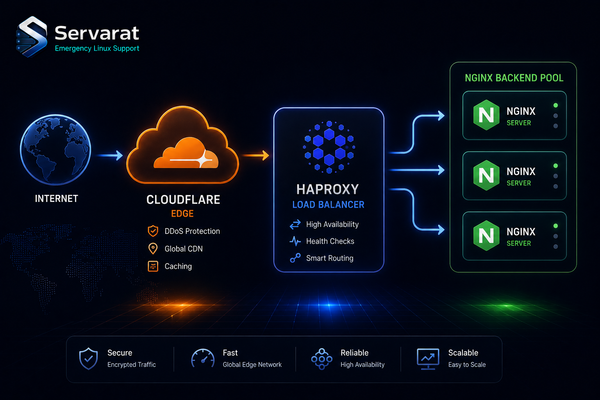Click the middle NGINX hexagon logo
The width and height of the screenshot is (600, 400).
(486, 175)
